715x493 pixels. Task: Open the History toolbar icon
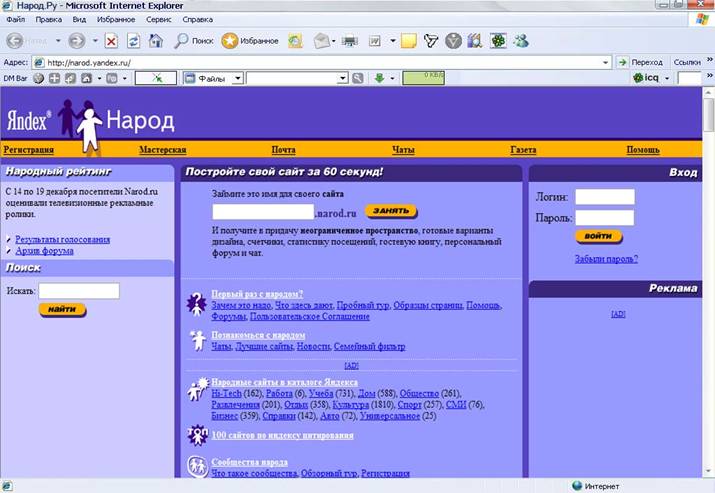click(295, 42)
